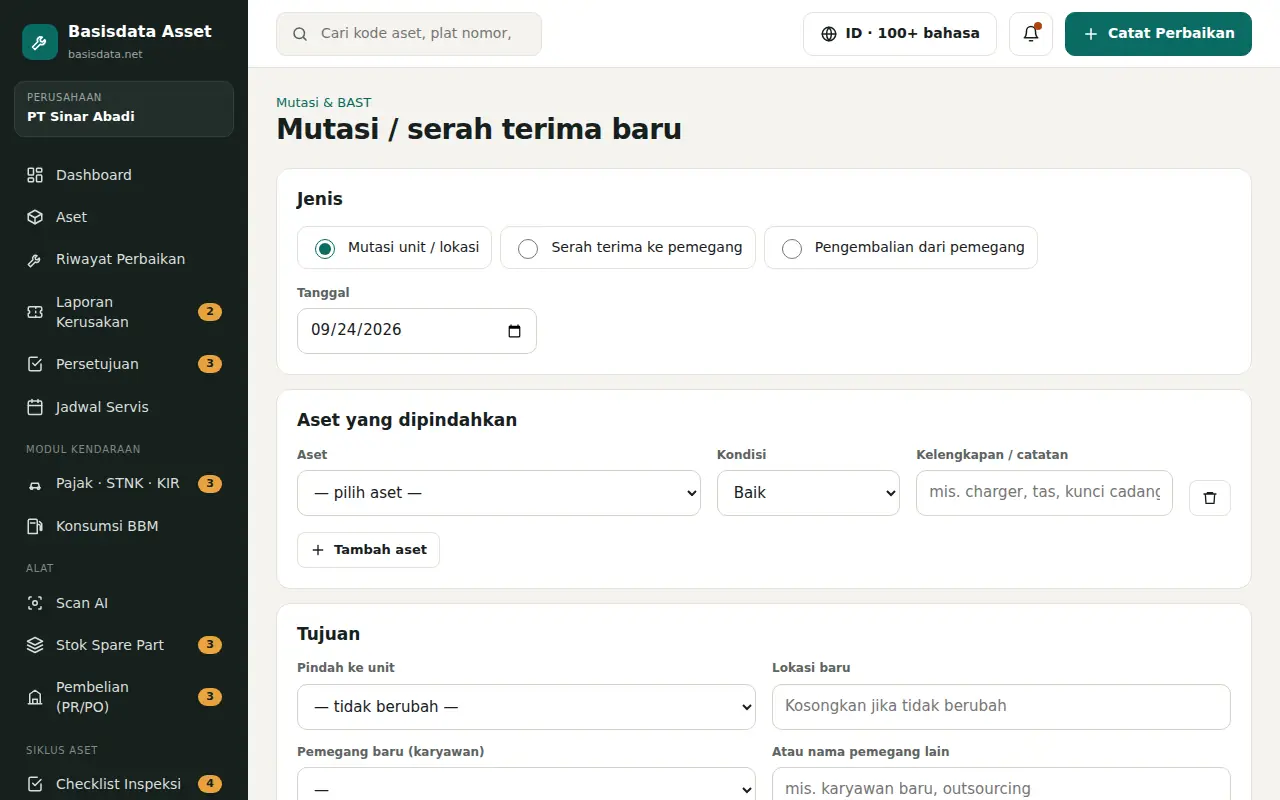Click the Stok Spare Part layers icon
The height and width of the screenshot is (800, 1280).
pos(35,645)
